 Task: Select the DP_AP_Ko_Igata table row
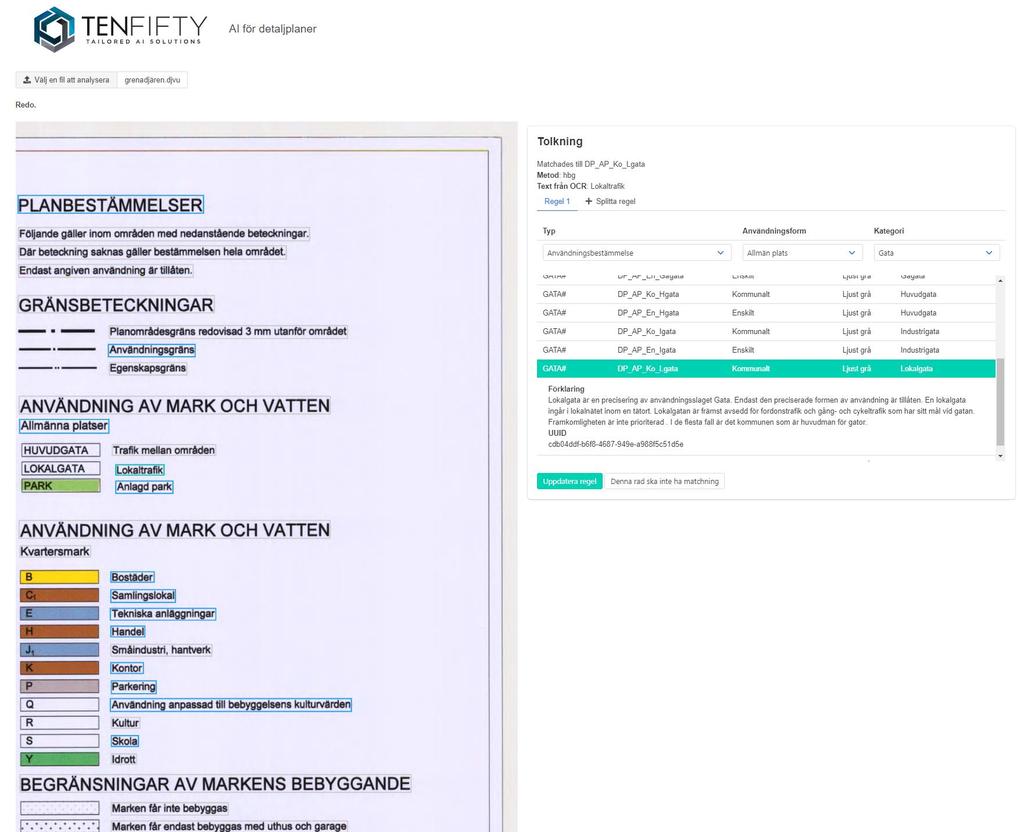[766, 332]
